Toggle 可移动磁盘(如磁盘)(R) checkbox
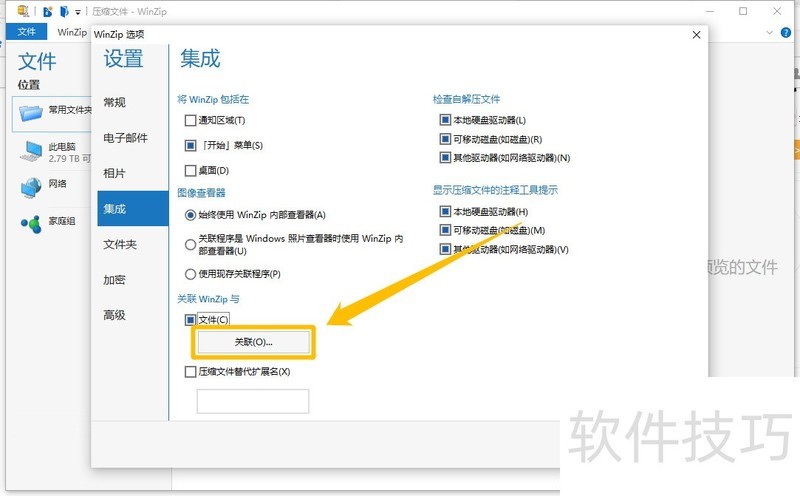 click(445, 139)
